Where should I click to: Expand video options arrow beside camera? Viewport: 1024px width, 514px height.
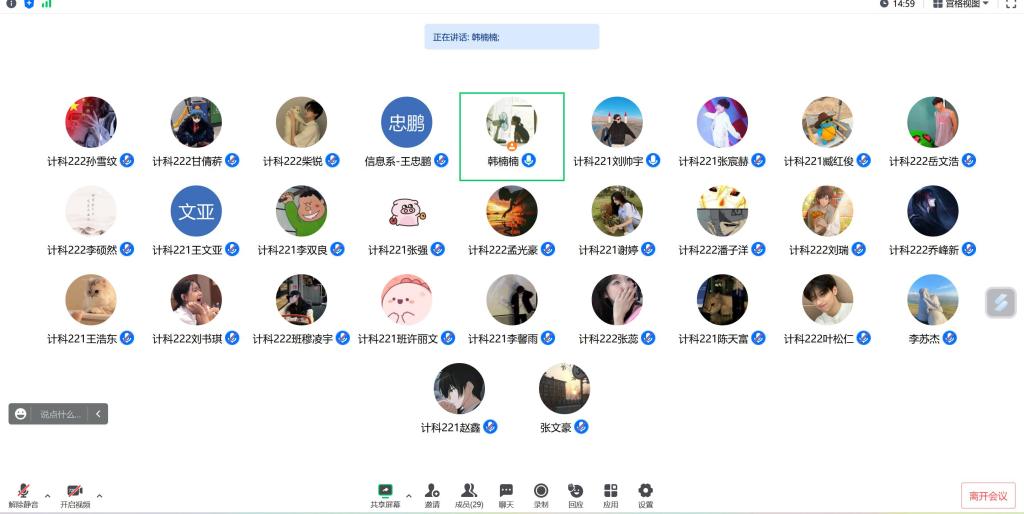pos(99,496)
